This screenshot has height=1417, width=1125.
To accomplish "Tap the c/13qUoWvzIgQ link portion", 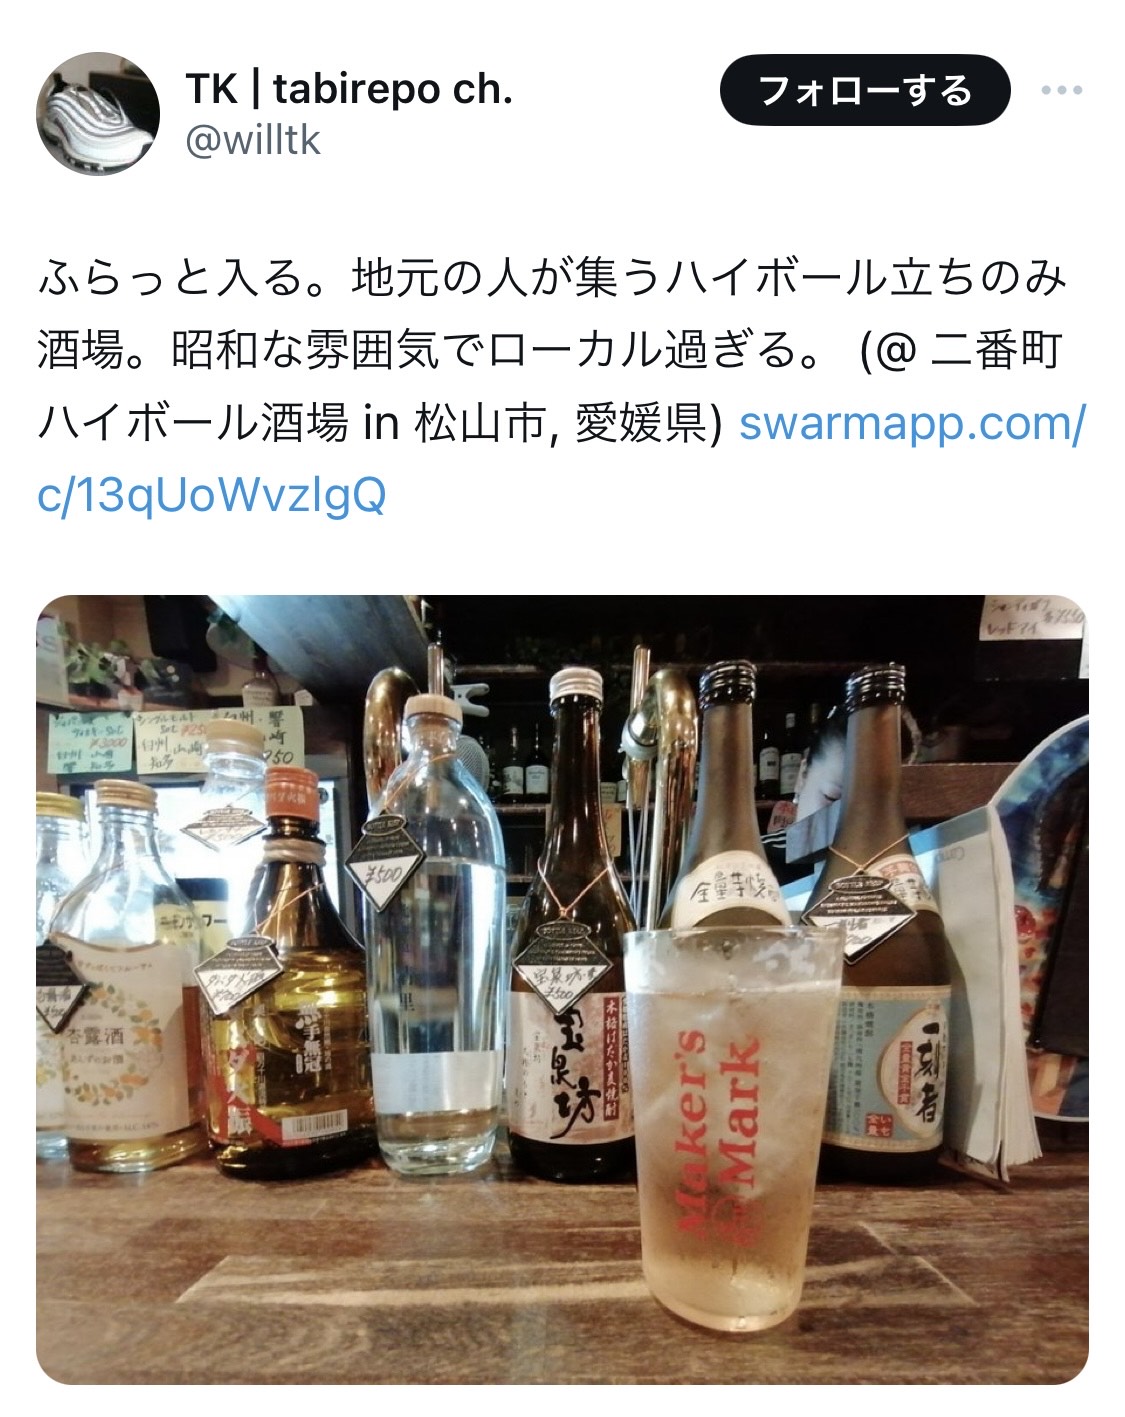I will pyautogui.click(x=211, y=496).
